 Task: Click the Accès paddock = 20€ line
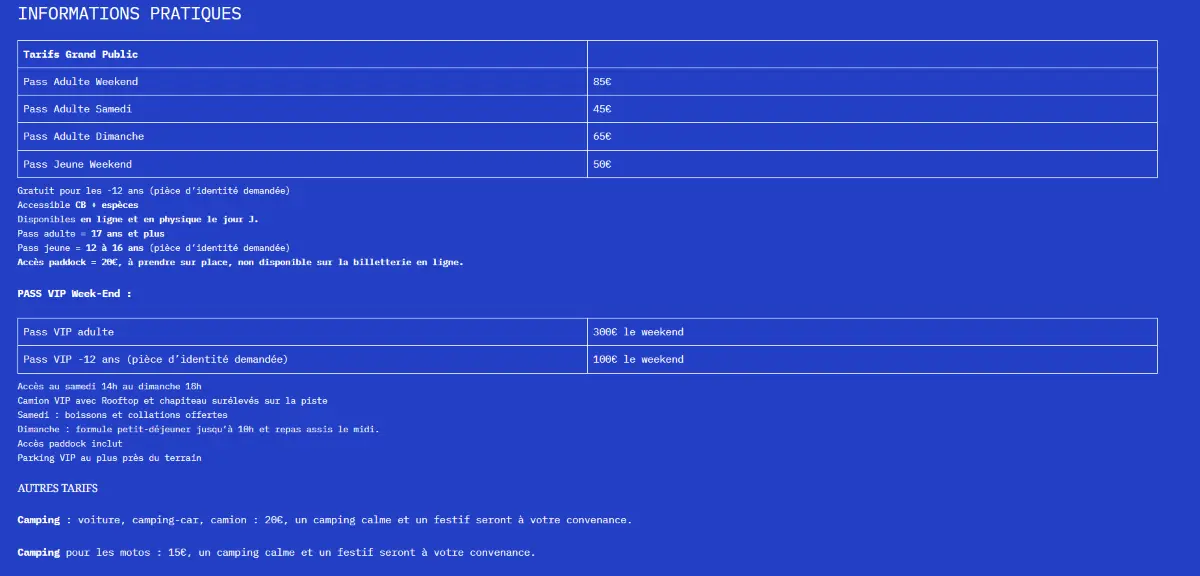tap(240, 262)
